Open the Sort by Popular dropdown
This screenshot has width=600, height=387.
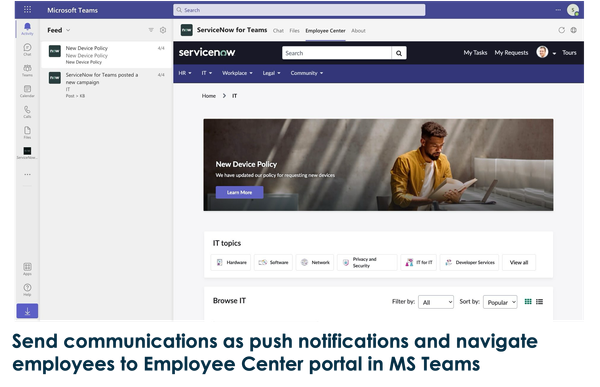click(x=500, y=302)
